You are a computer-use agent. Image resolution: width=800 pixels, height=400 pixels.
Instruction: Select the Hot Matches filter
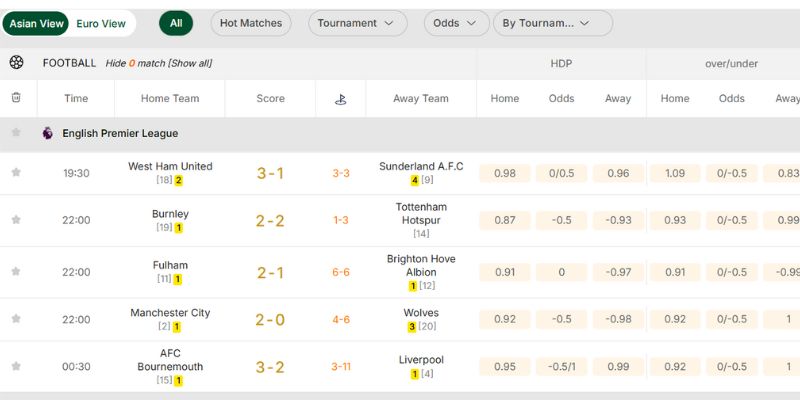[250, 23]
